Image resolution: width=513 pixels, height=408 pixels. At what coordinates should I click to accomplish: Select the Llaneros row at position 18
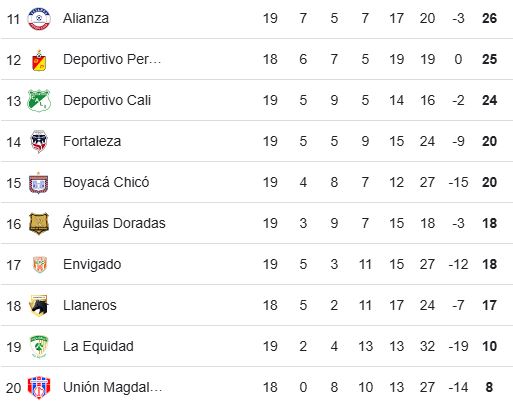pos(256,305)
